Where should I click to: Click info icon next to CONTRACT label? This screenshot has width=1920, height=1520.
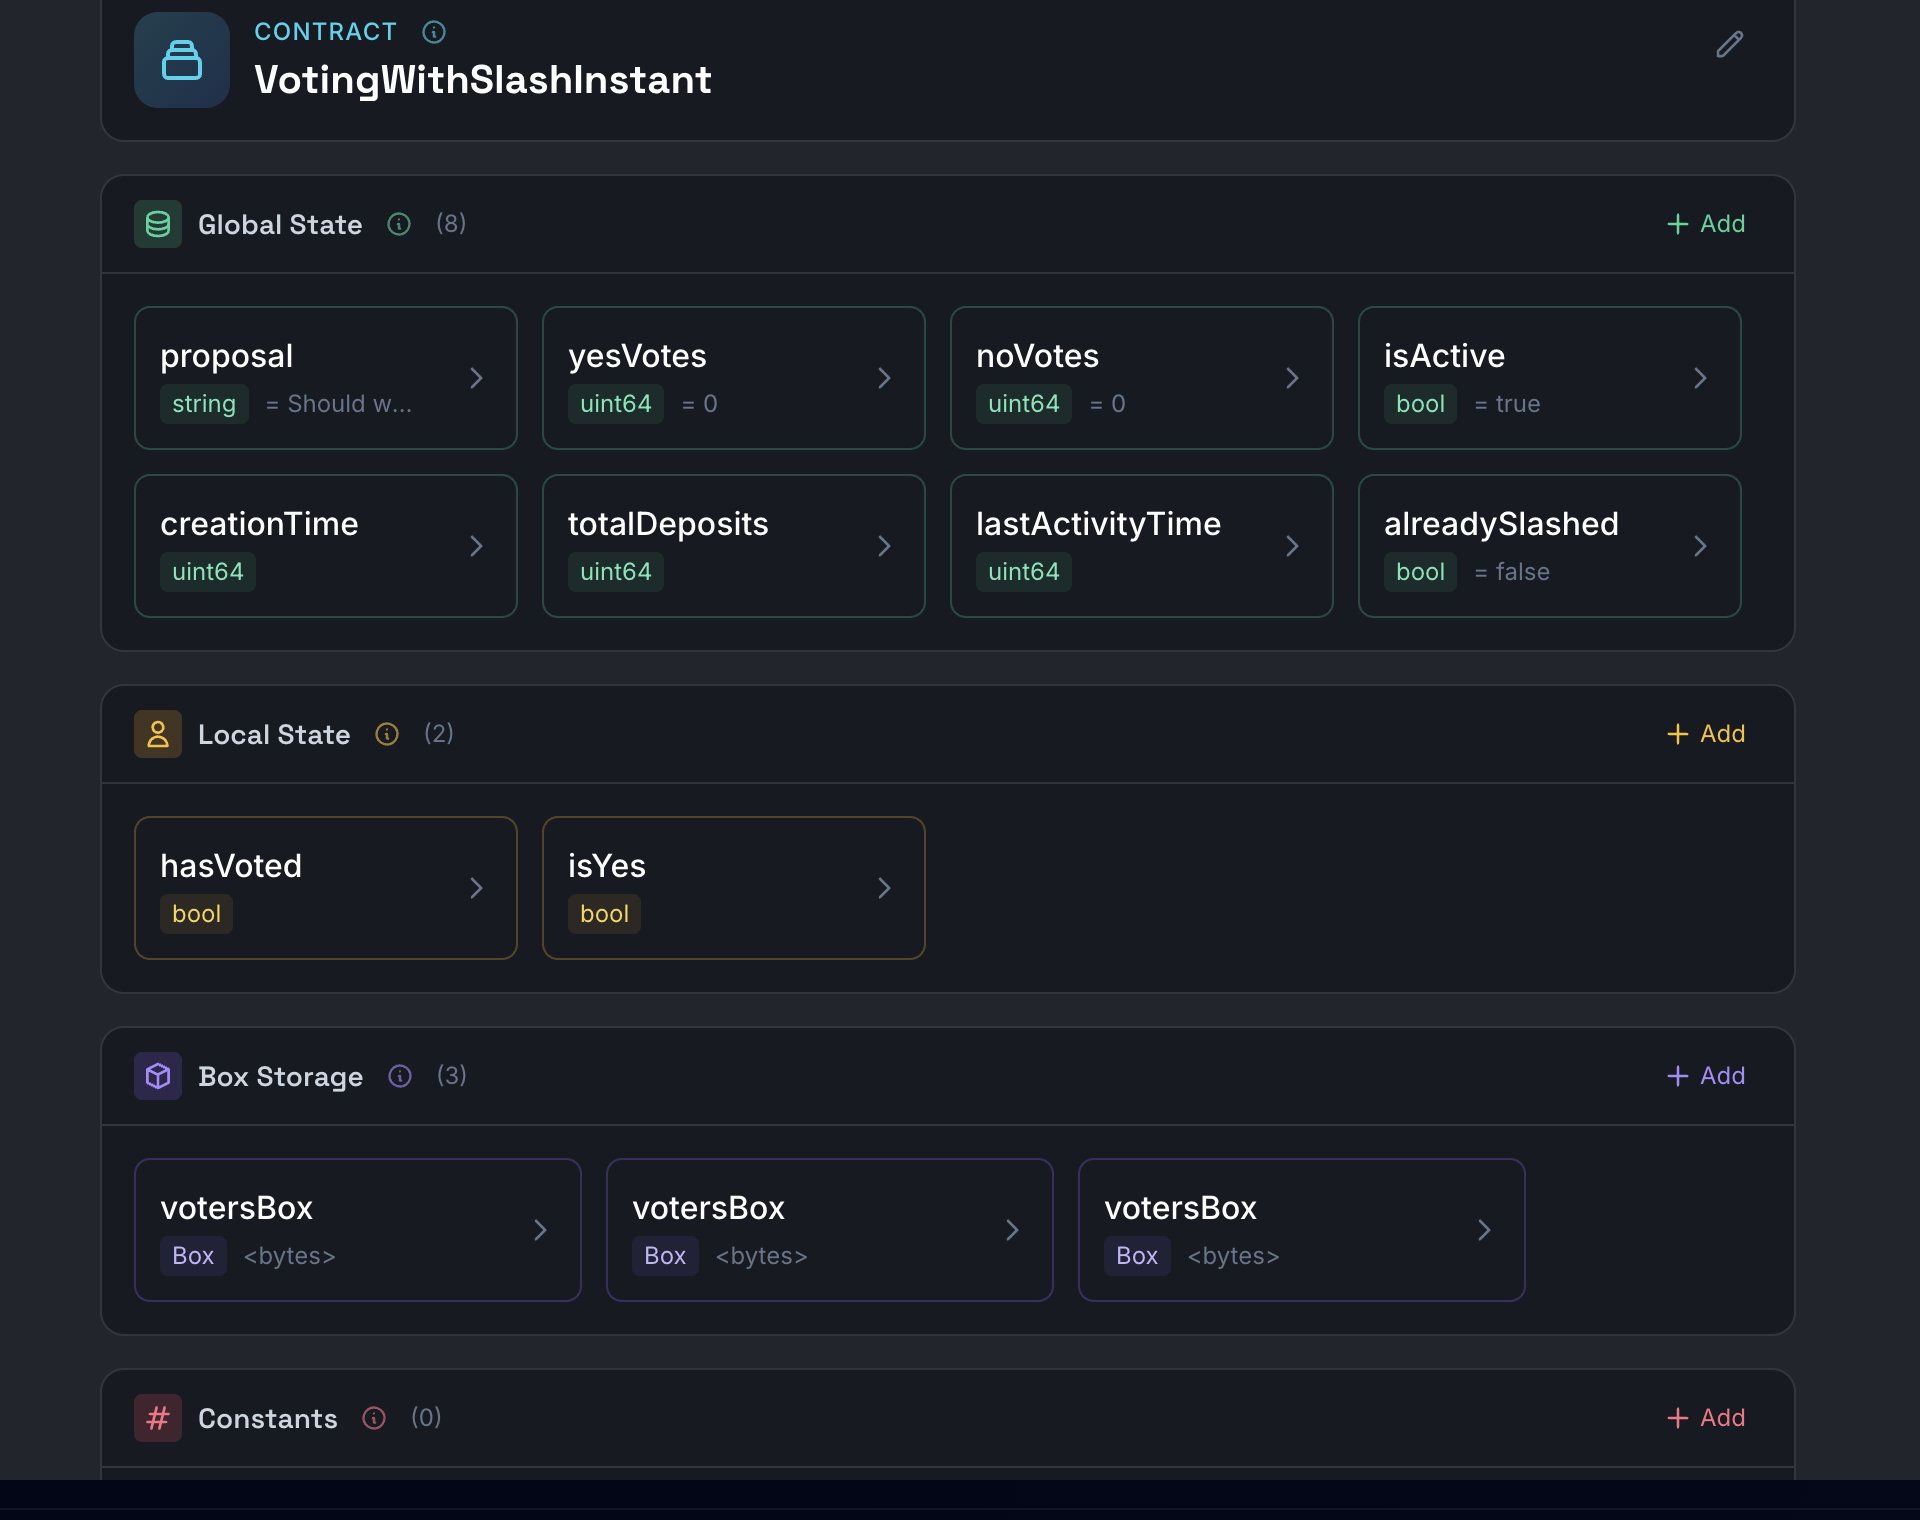[434, 32]
